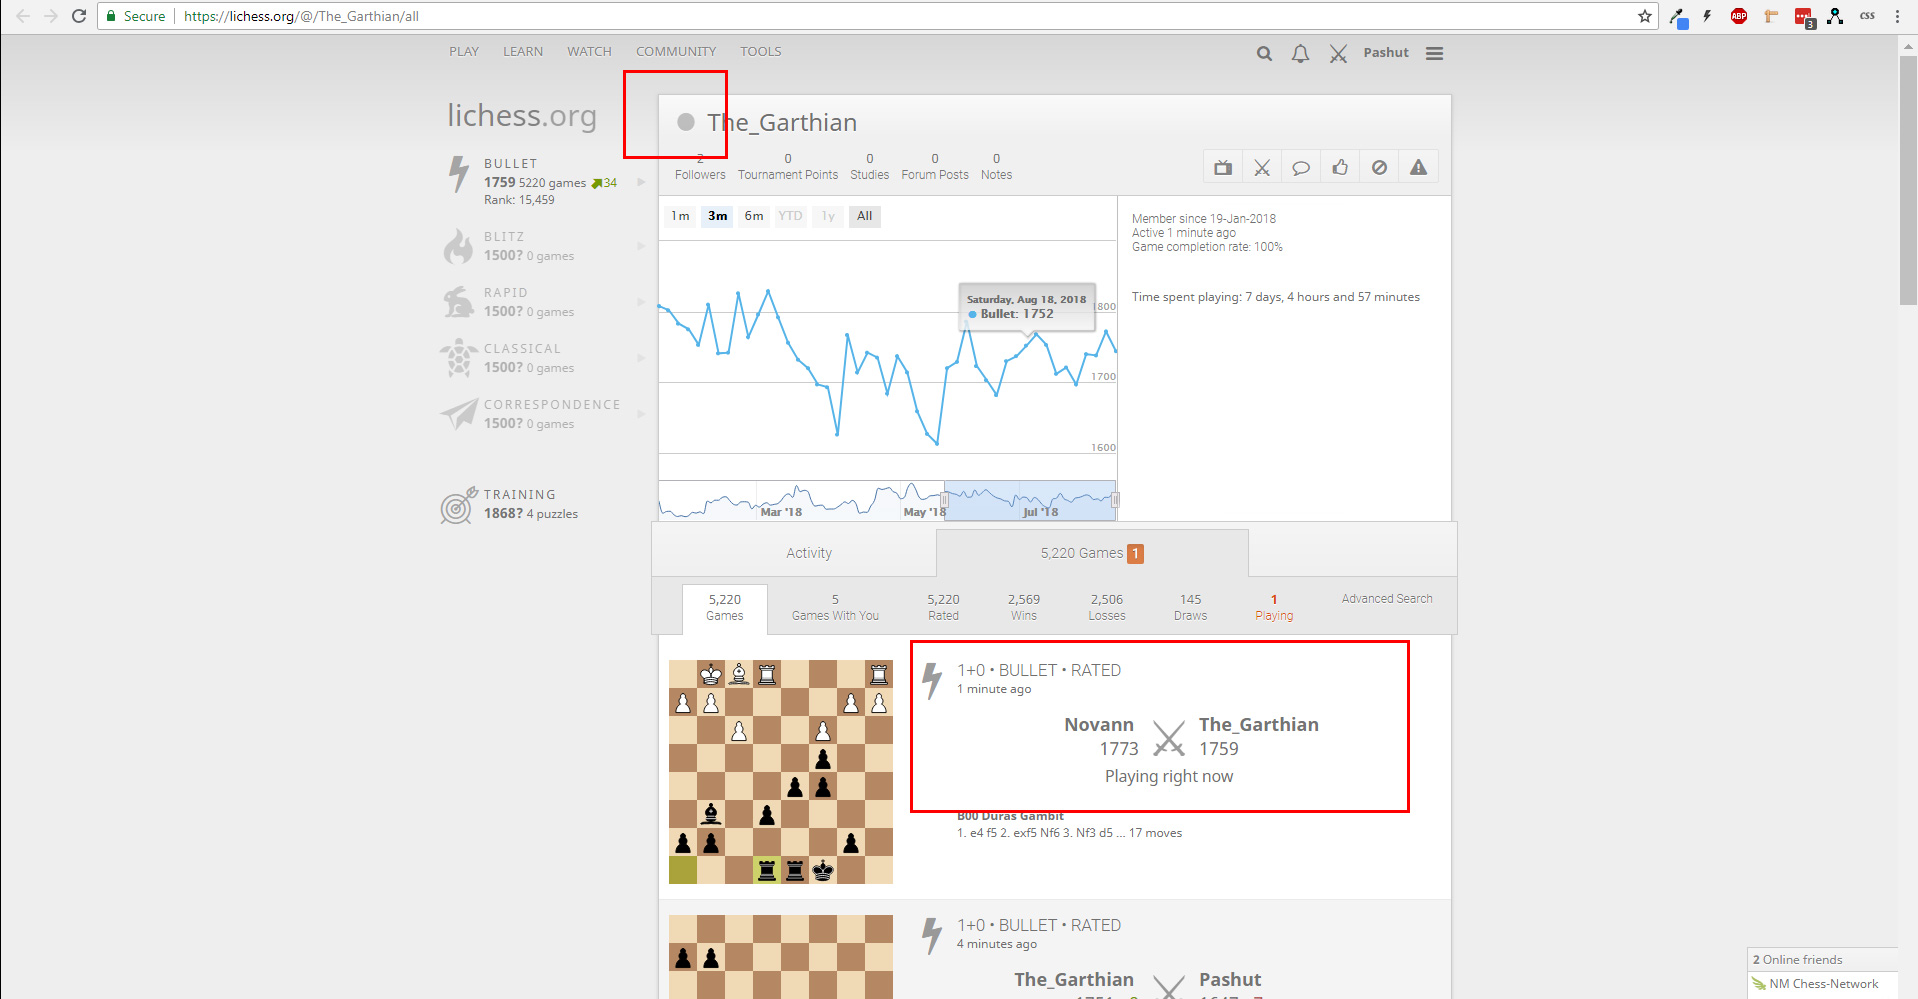Open Chrome's three-dot menu
The width and height of the screenshot is (1918, 999).
point(1897,16)
